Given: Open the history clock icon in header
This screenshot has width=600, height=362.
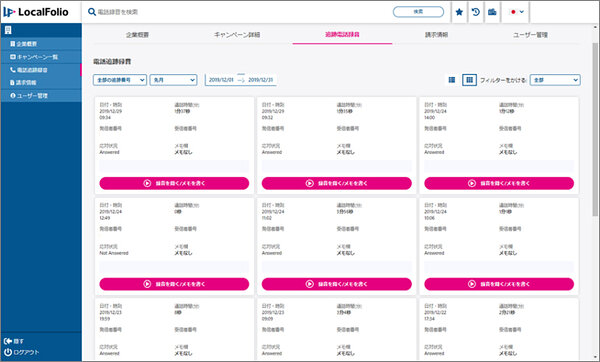Looking at the screenshot, I should click(476, 12).
